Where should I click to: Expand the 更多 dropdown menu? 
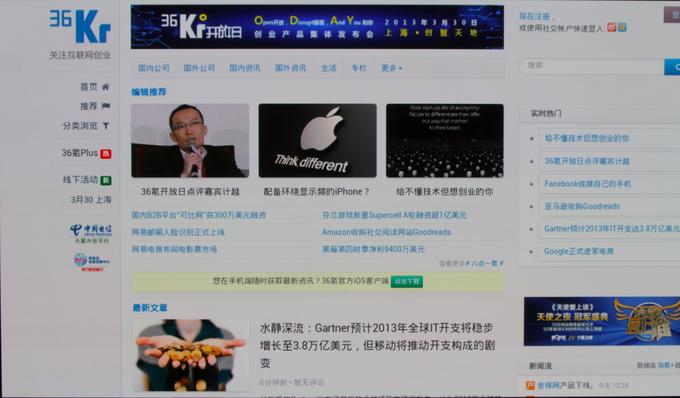[392, 68]
